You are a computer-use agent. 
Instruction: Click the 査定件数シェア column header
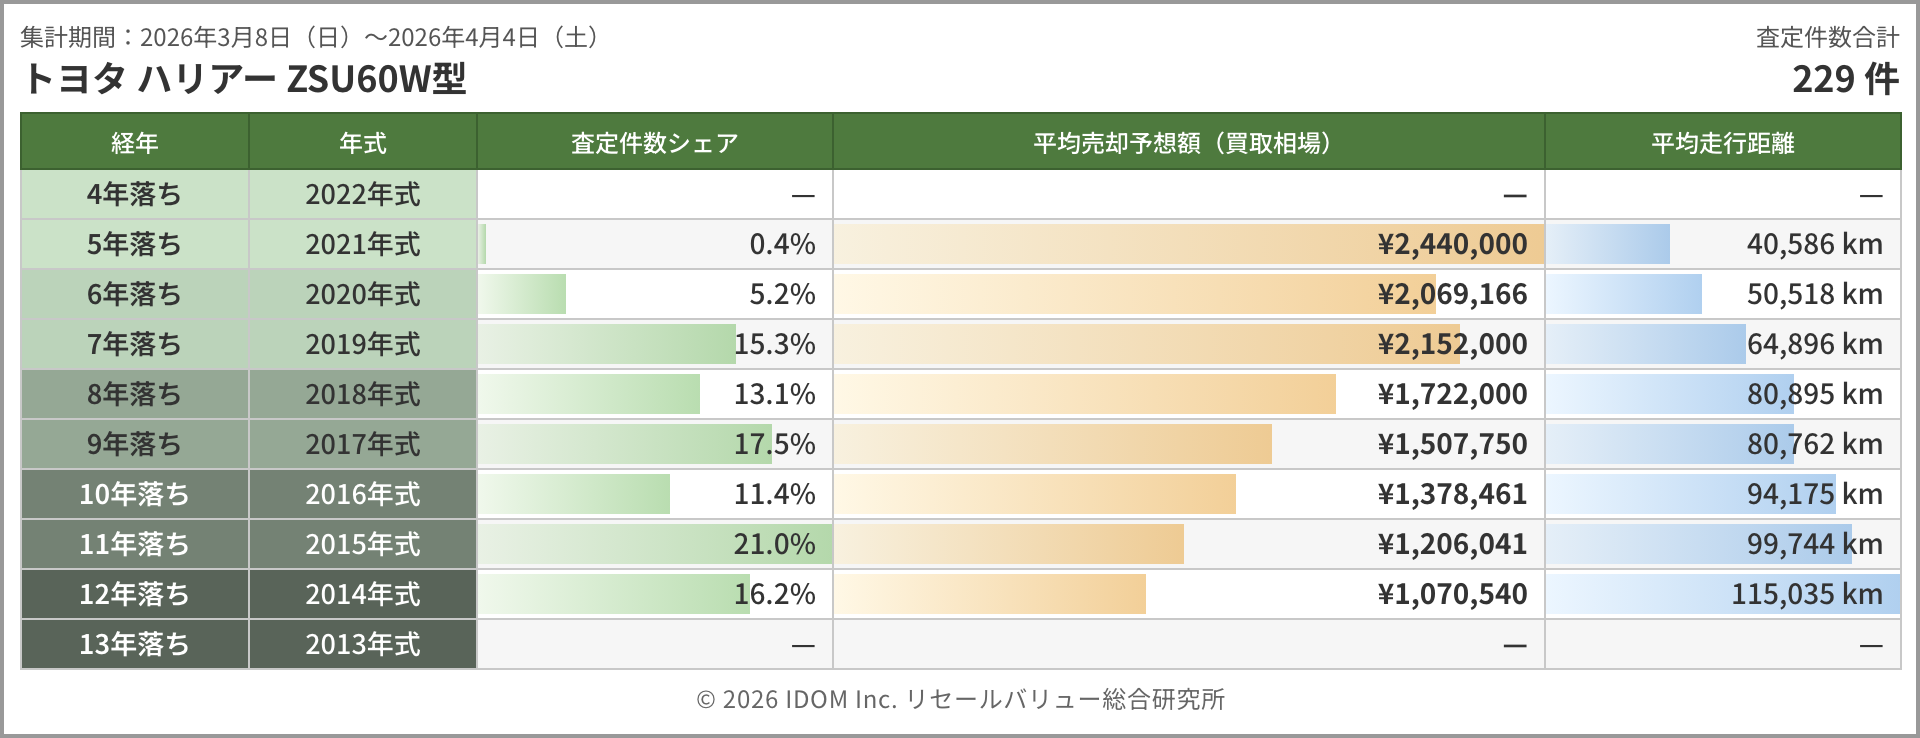click(x=654, y=143)
